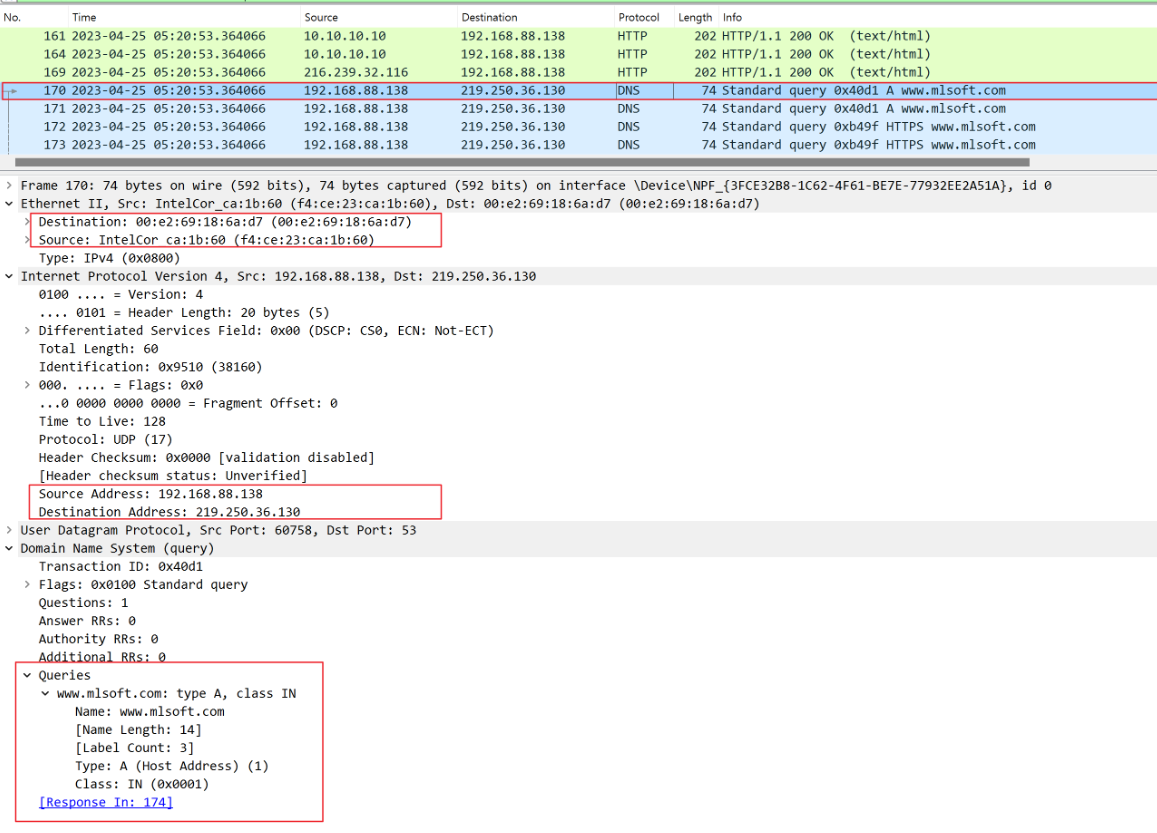The height and width of the screenshot is (833, 1157).
Task: Select the Questions: 1 field
Action: (x=83, y=603)
